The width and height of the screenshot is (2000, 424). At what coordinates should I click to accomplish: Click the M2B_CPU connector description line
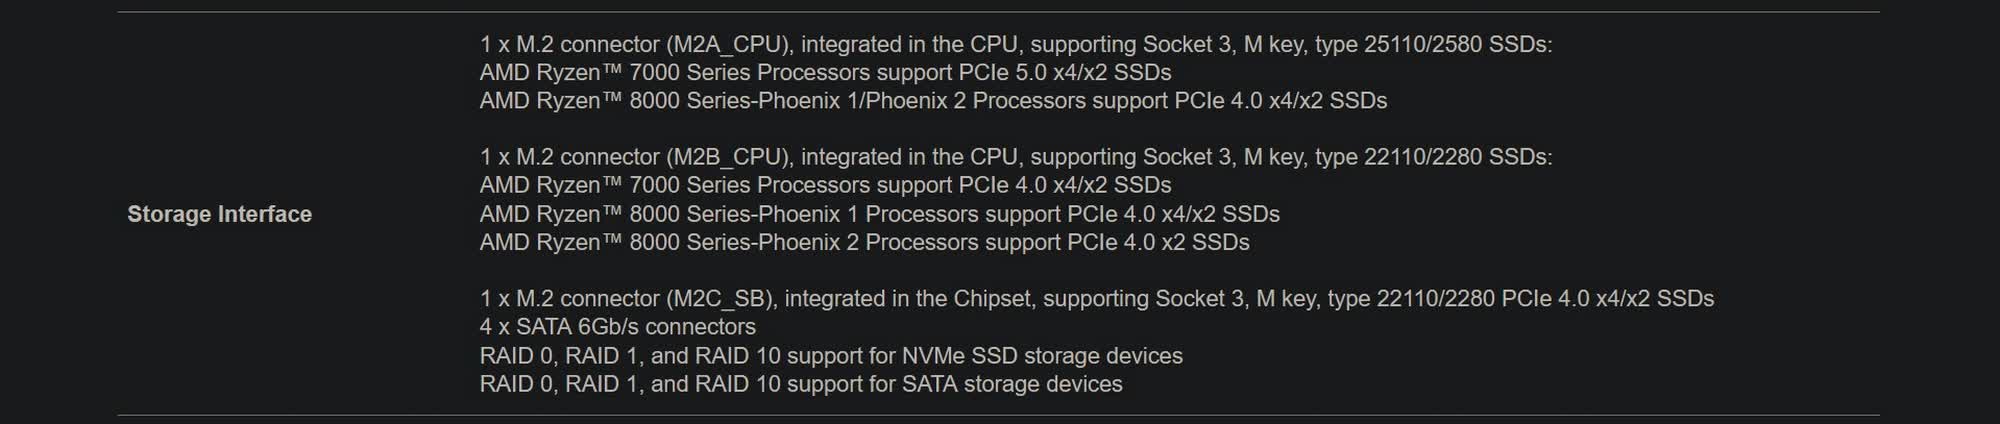(1016, 157)
